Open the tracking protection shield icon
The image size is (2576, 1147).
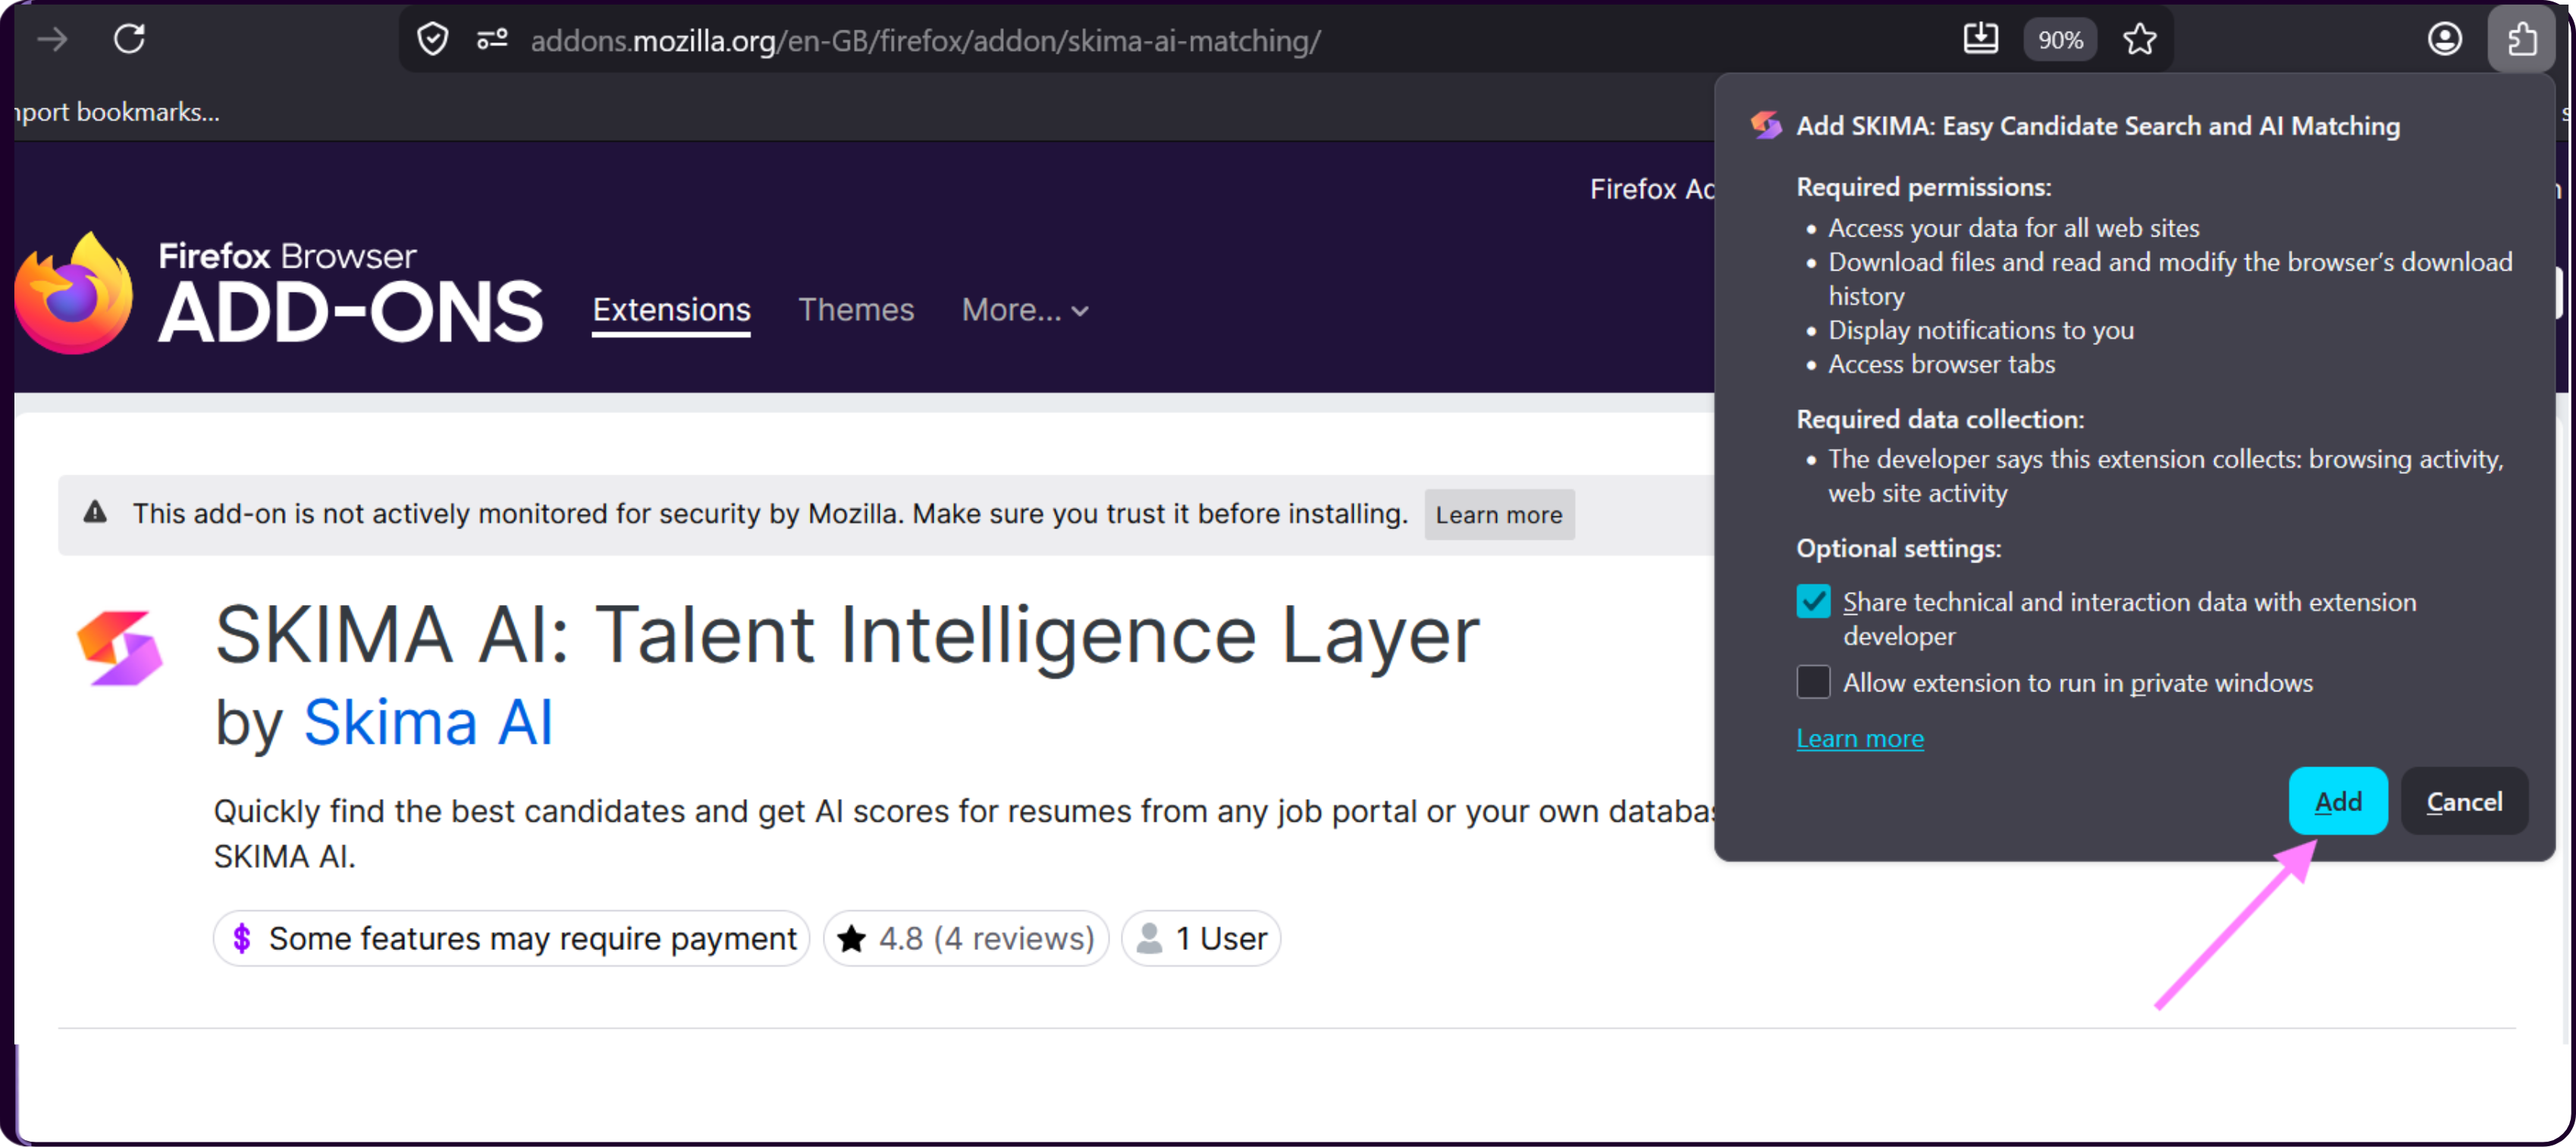(x=432, y=40)
